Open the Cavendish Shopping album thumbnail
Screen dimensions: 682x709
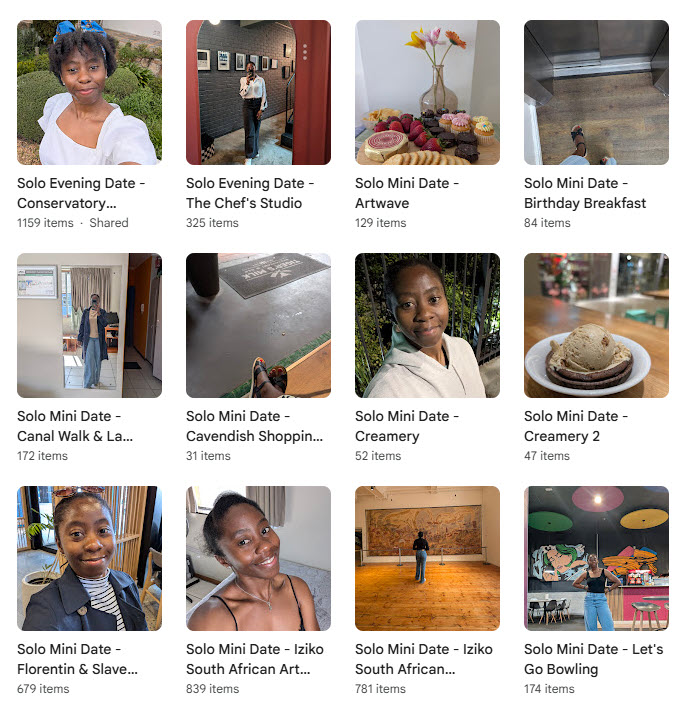(x=258, y=325)
